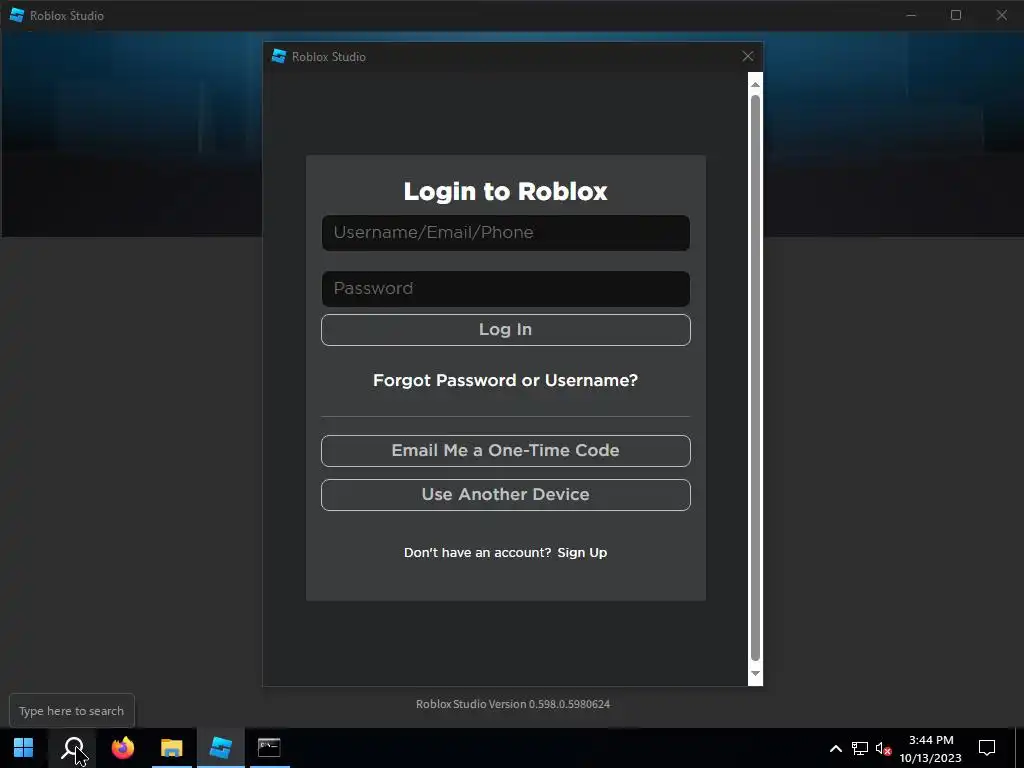1024x768 pixels.
Task: Click the Log In button
Action: [505, 330]
